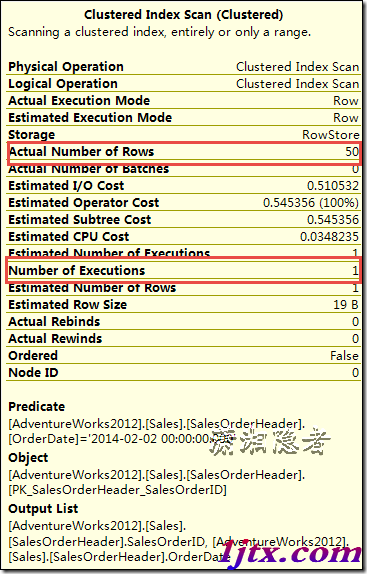This screenshot has width=367, height=574.
Task: Click the Estimated Subtree Cost label
Action: [79, 219]
